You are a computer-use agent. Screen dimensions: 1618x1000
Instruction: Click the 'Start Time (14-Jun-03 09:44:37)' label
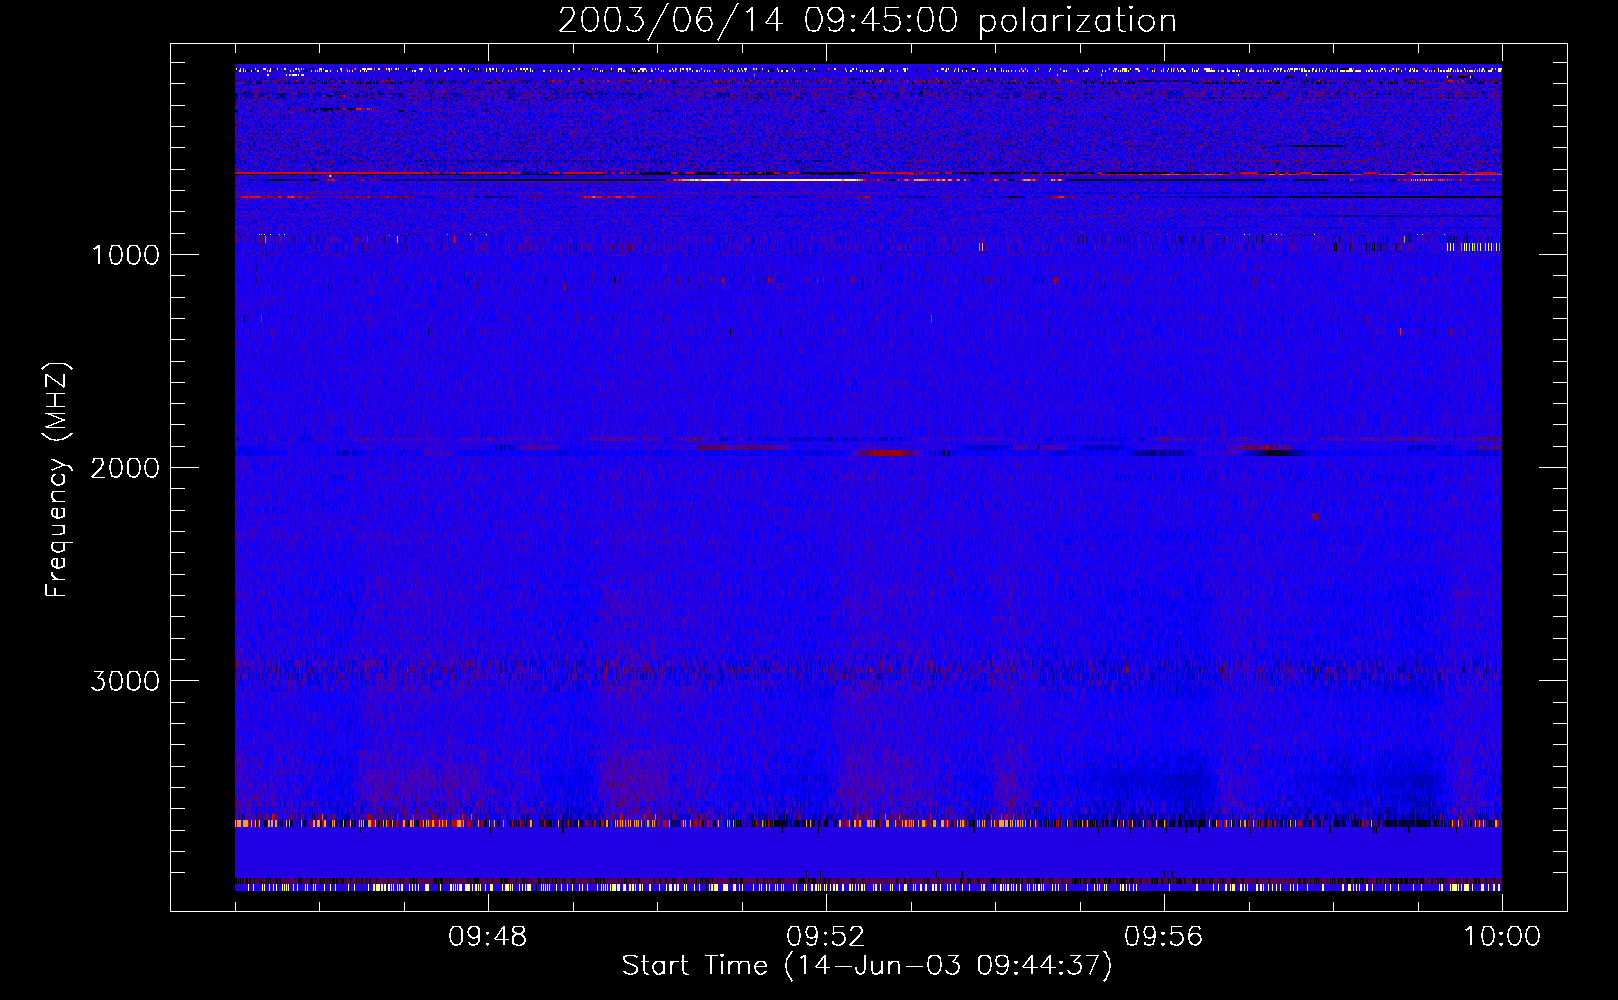[867, 966]
